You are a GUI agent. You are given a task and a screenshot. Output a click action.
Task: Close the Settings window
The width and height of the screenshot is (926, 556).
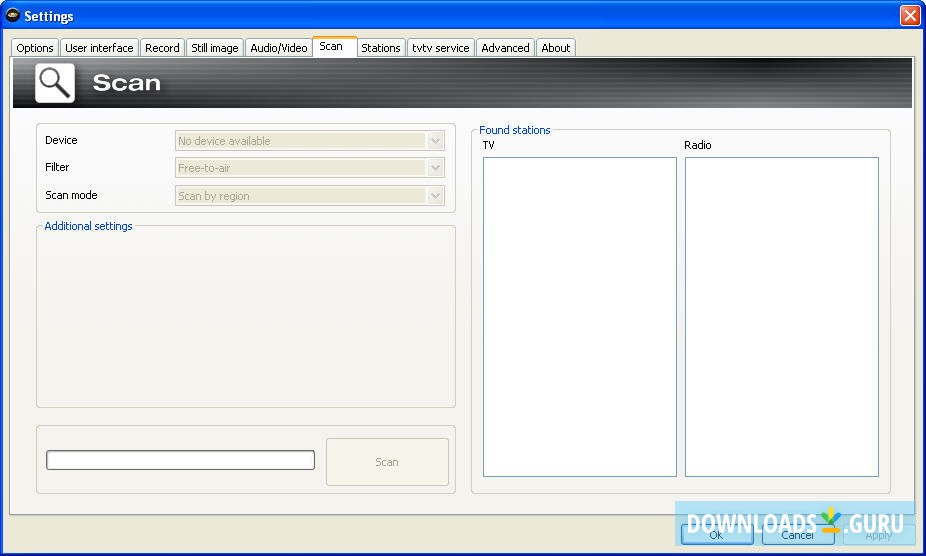click(x=909, y=15)
